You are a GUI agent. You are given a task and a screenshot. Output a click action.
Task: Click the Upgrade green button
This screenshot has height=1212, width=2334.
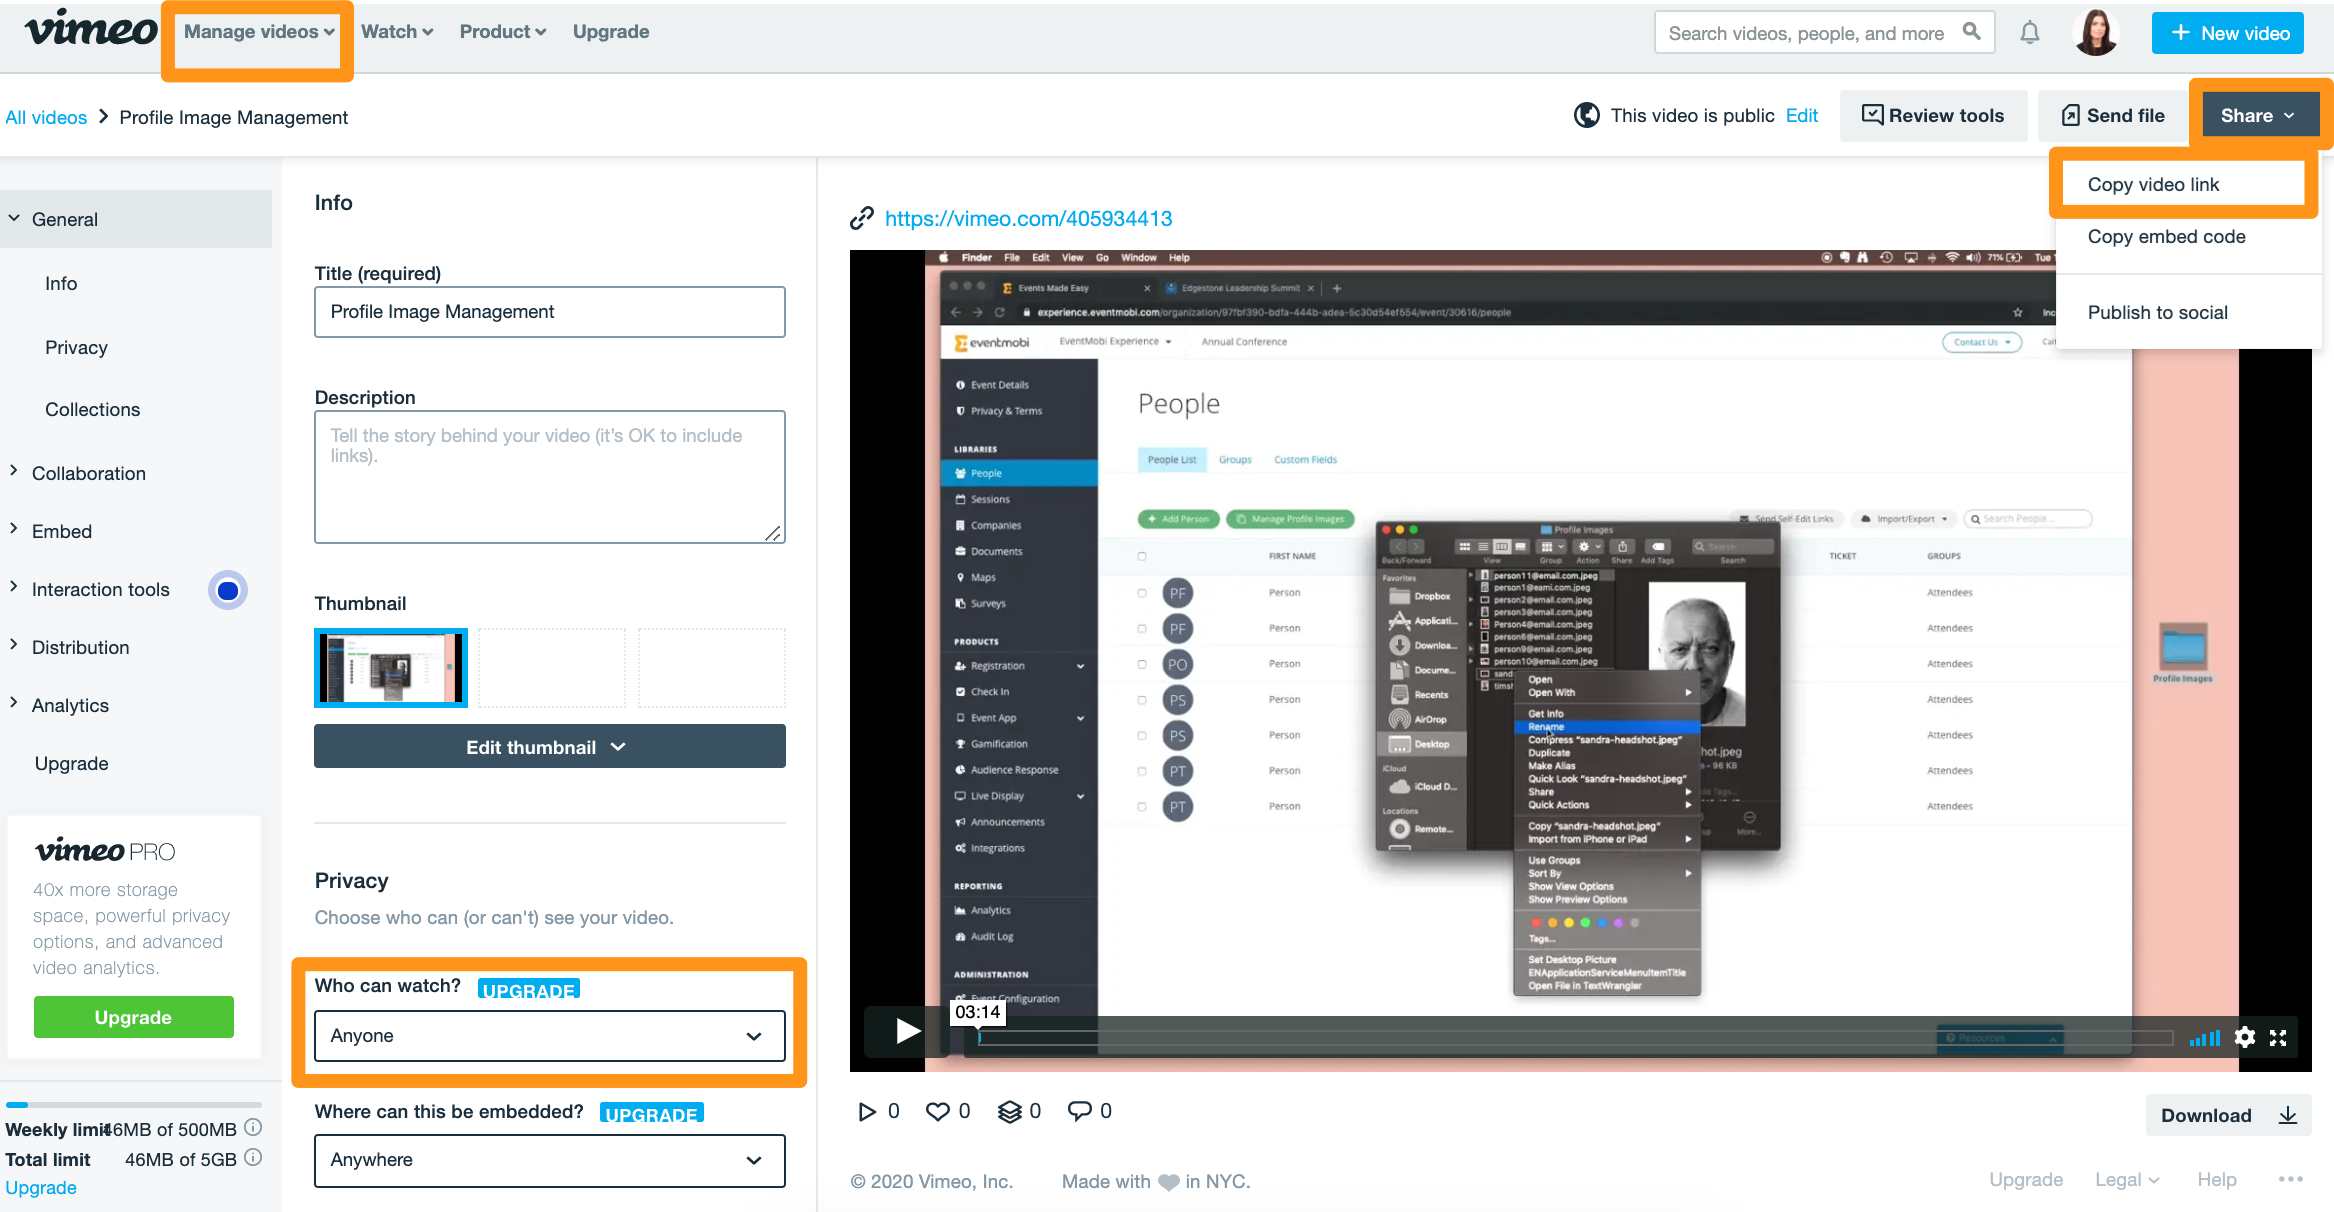click(x=131, y=1016)
